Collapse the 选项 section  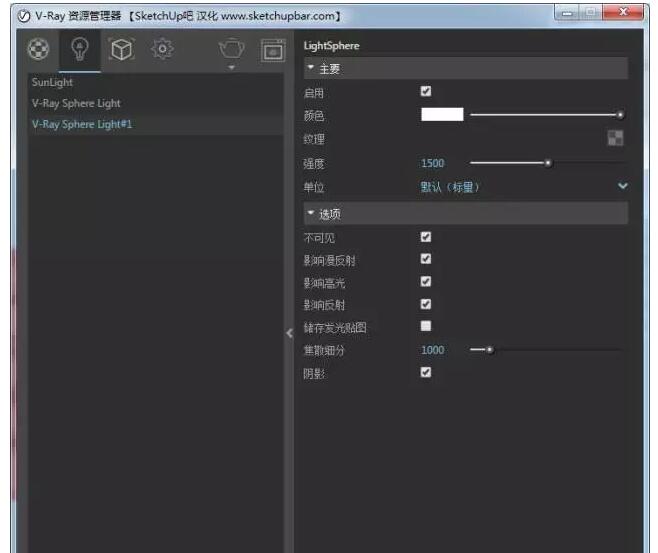tap(466, 214)
